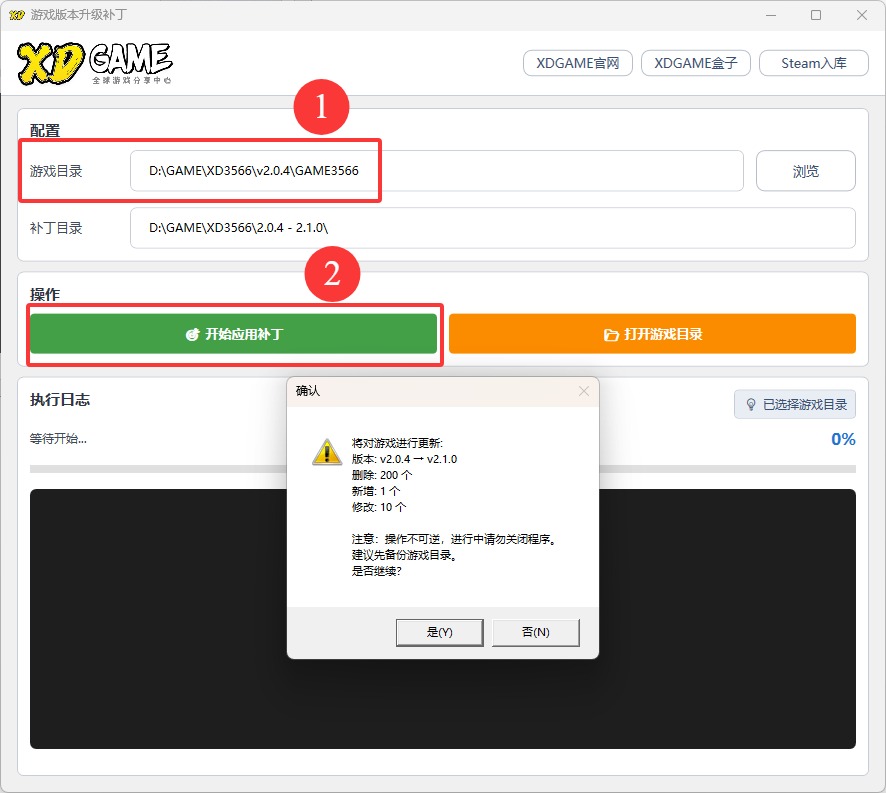
Task: Open the XDGAME官网 link
Action: click(x=577, y=63)
